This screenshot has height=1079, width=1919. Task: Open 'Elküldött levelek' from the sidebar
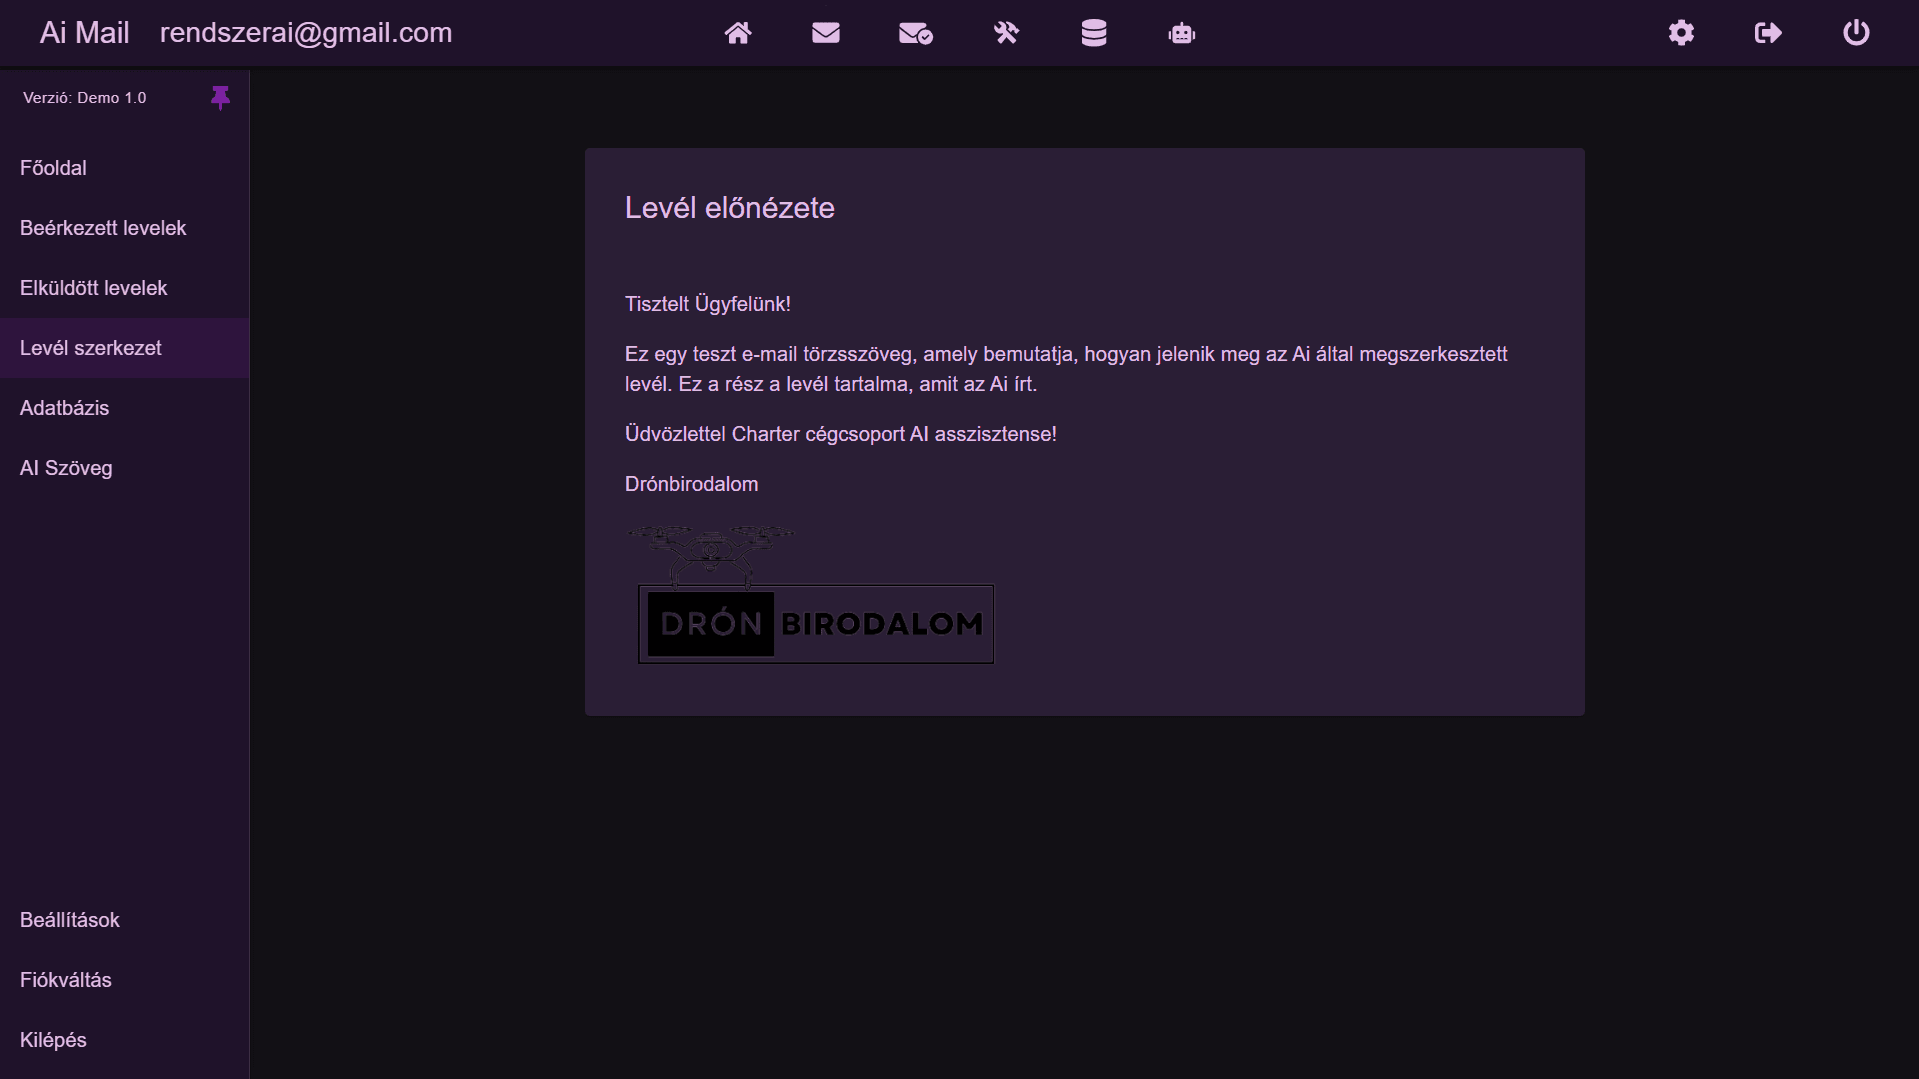click(x=93, y=288)
